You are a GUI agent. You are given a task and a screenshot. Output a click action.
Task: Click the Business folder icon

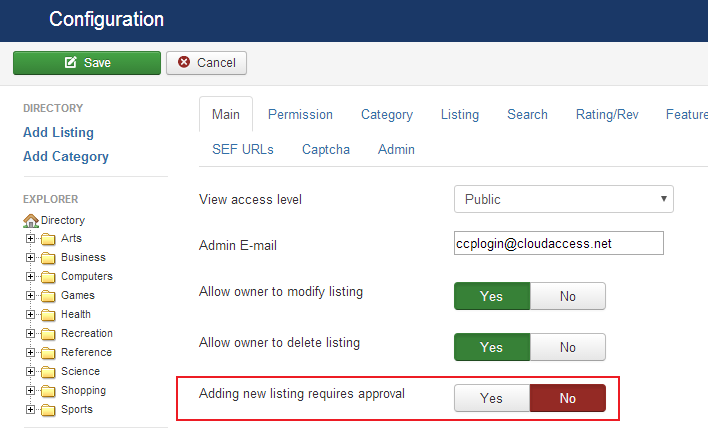(x=48, y=258)
